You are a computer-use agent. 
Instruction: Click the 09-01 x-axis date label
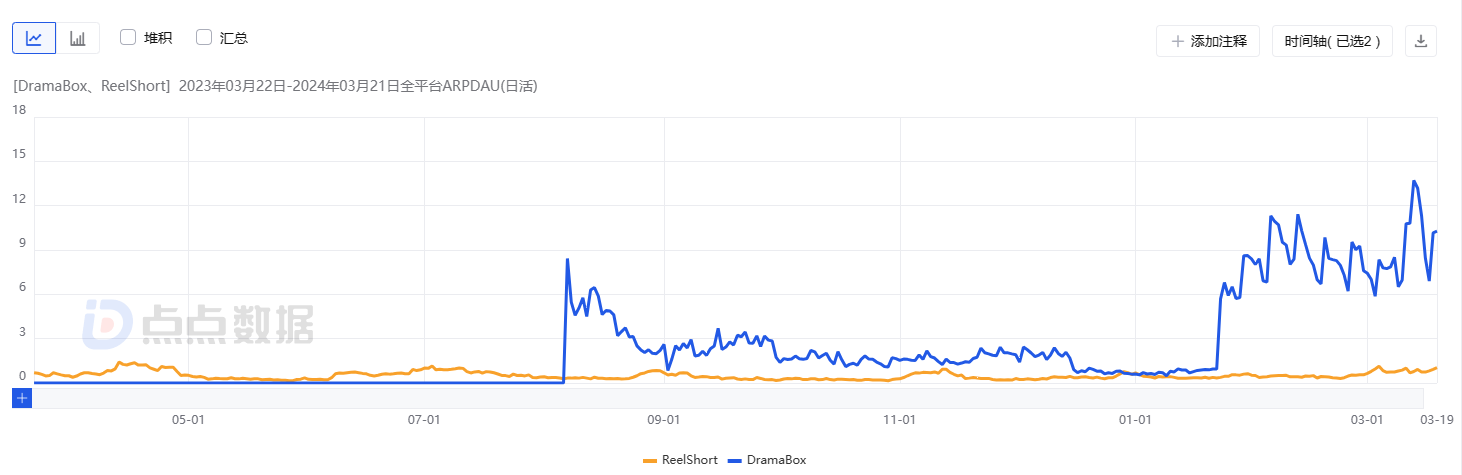coord(664,421)
